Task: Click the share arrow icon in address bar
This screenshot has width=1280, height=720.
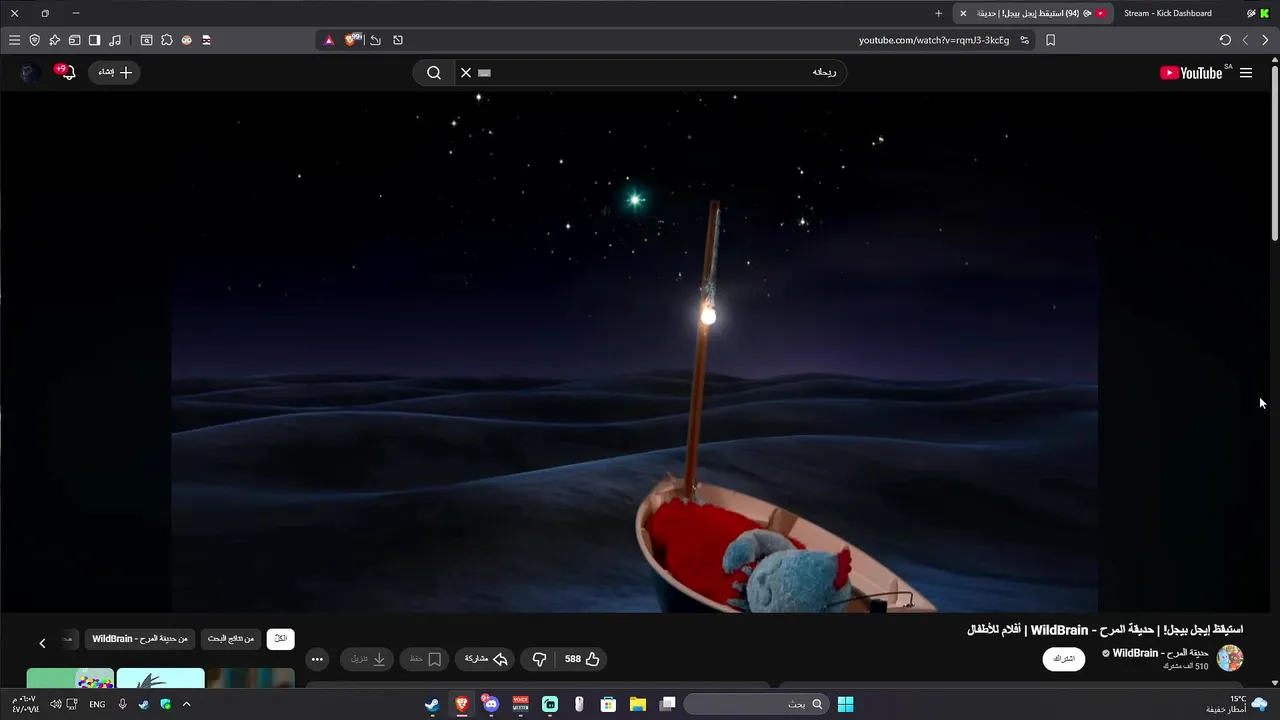Action: [x=375, y=40]
